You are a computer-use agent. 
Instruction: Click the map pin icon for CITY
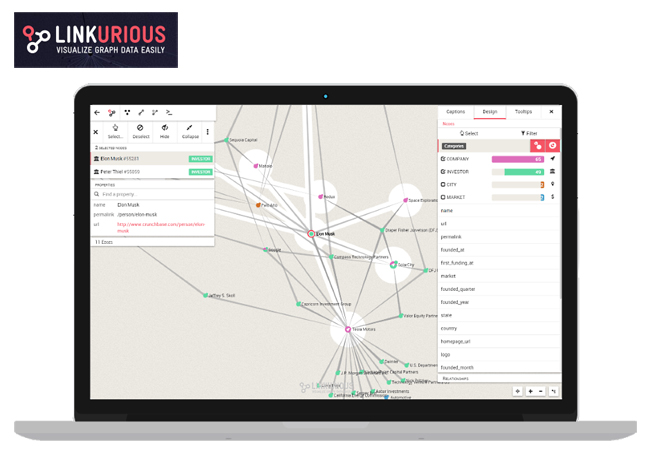tap(553, 184)
